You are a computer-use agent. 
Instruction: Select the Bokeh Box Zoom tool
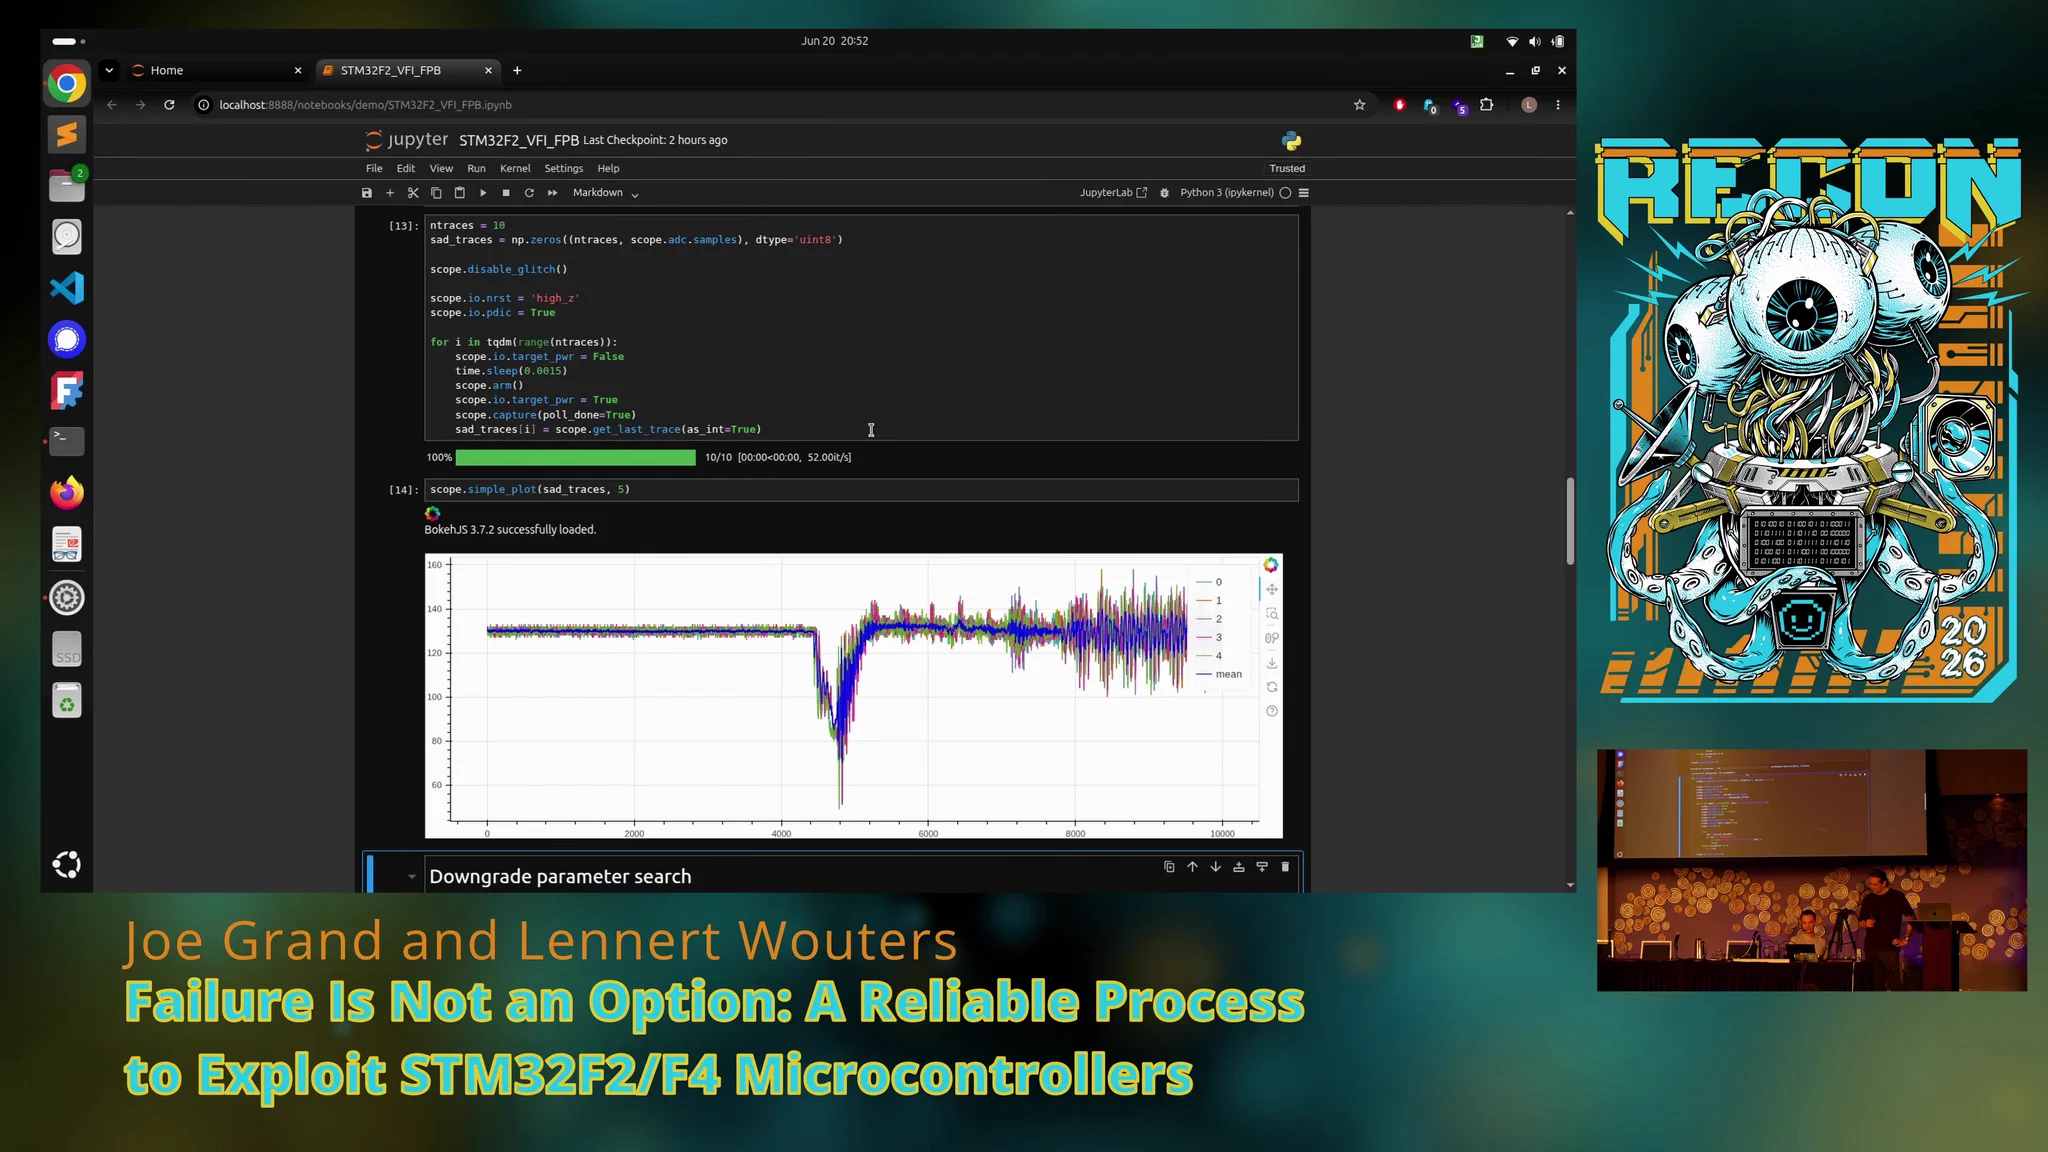[1271, 614]
